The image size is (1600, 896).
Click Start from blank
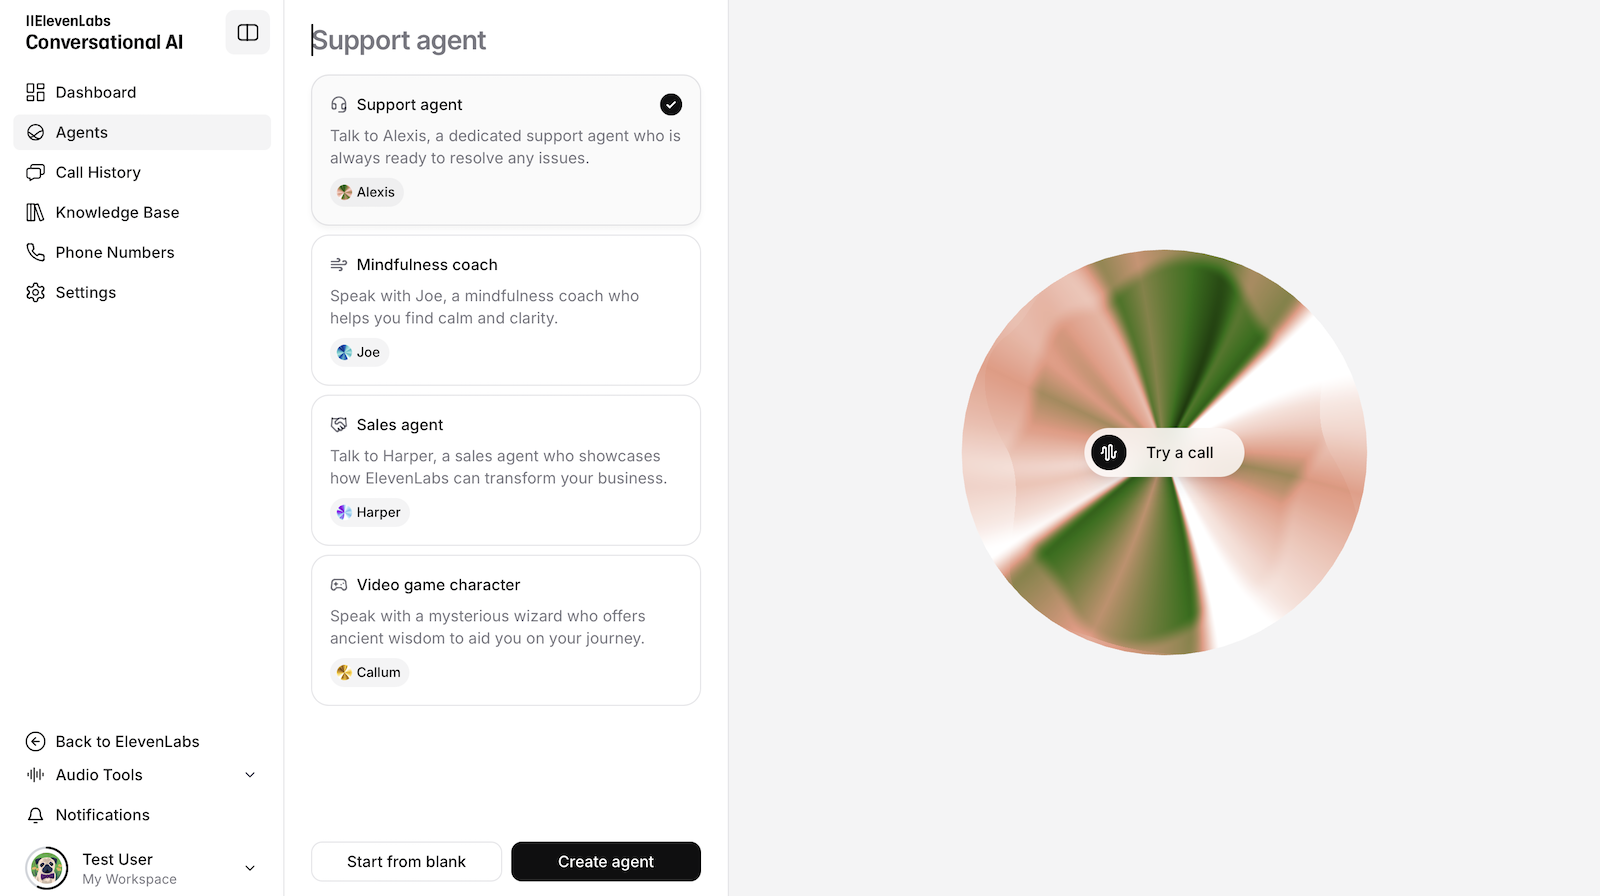point(406,861)
